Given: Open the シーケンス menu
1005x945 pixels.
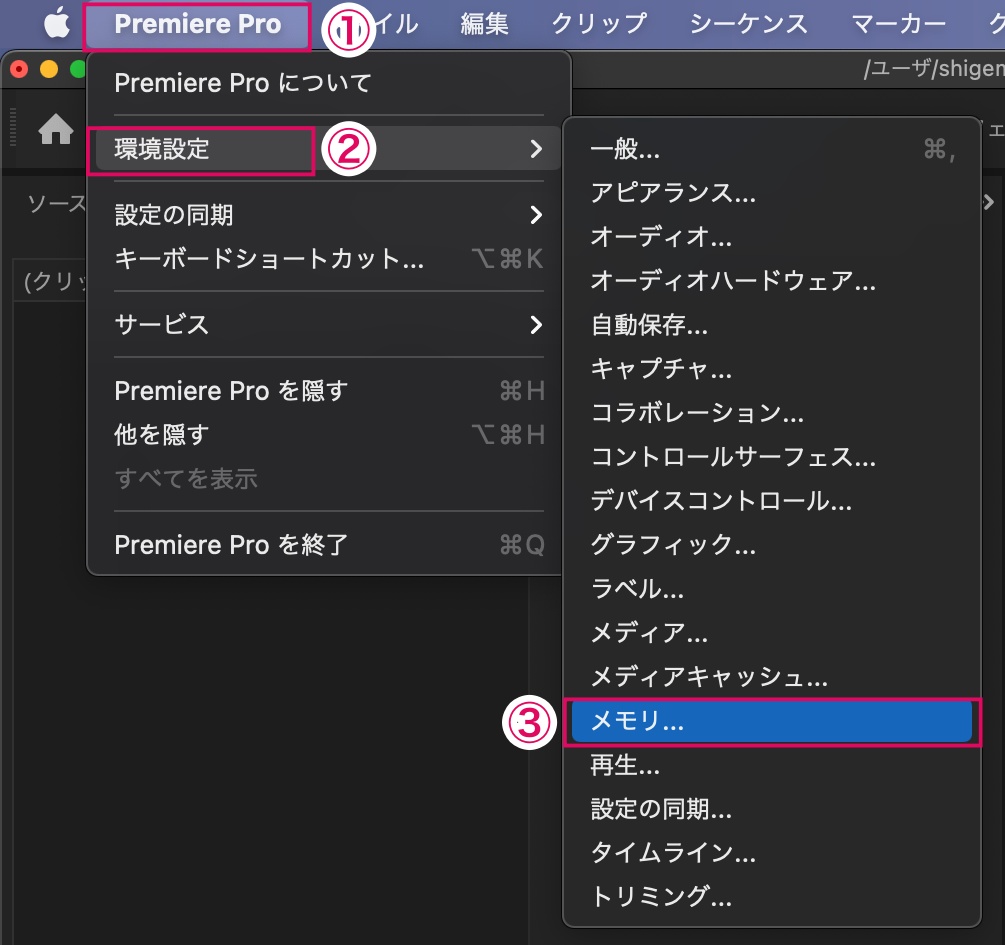Looking at the screenshot, I should 749,24.
